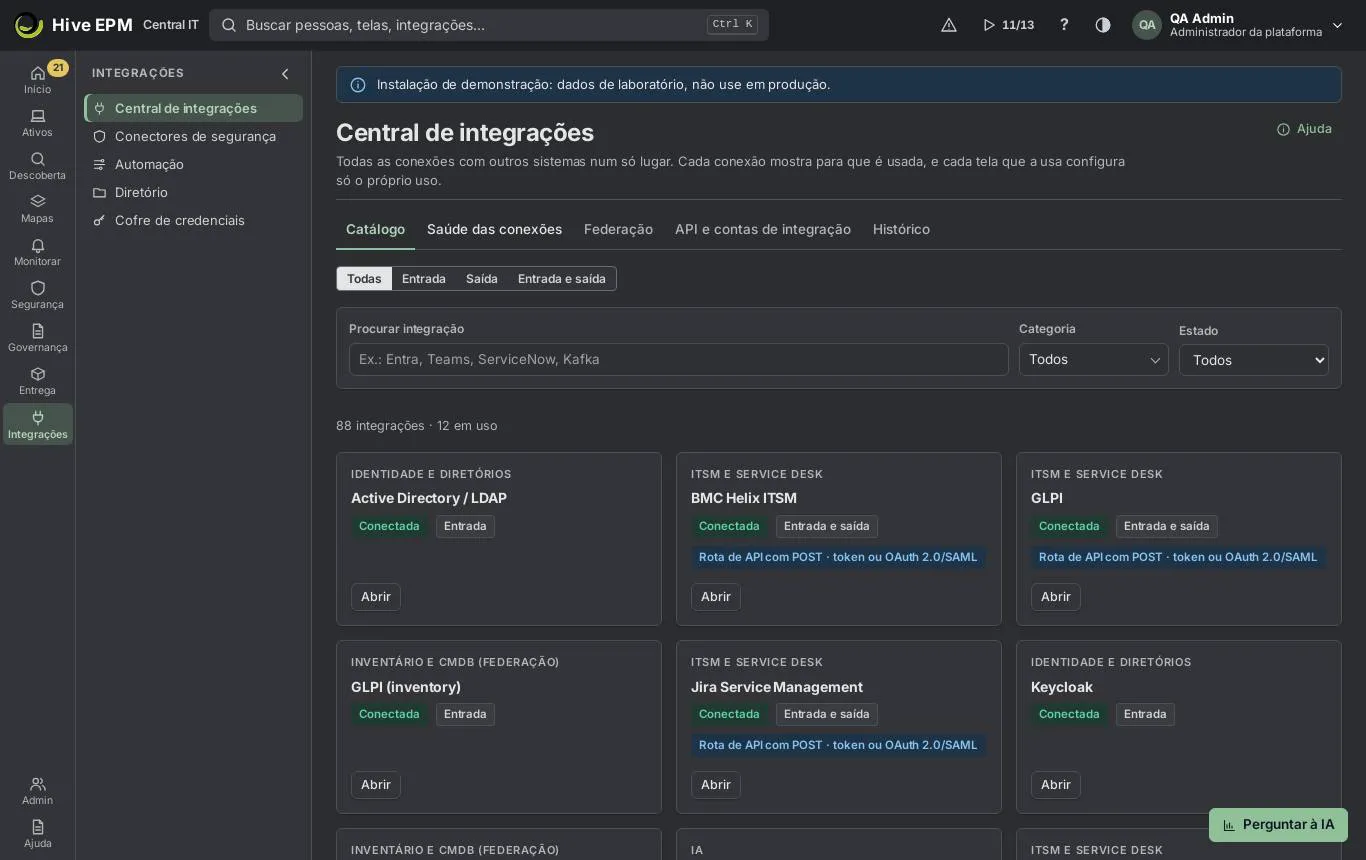
Task: Open the Histórico tab
Action: (x=901, y=229)
